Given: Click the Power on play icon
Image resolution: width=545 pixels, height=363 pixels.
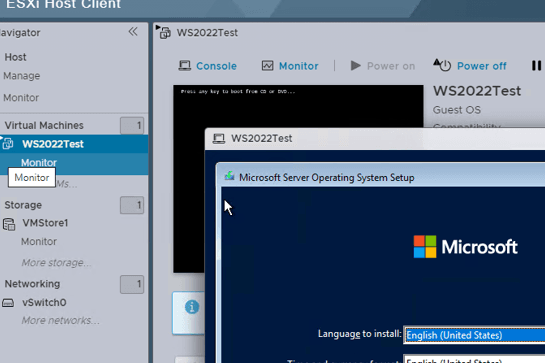Looking at the screenshot, I should 355,65.
